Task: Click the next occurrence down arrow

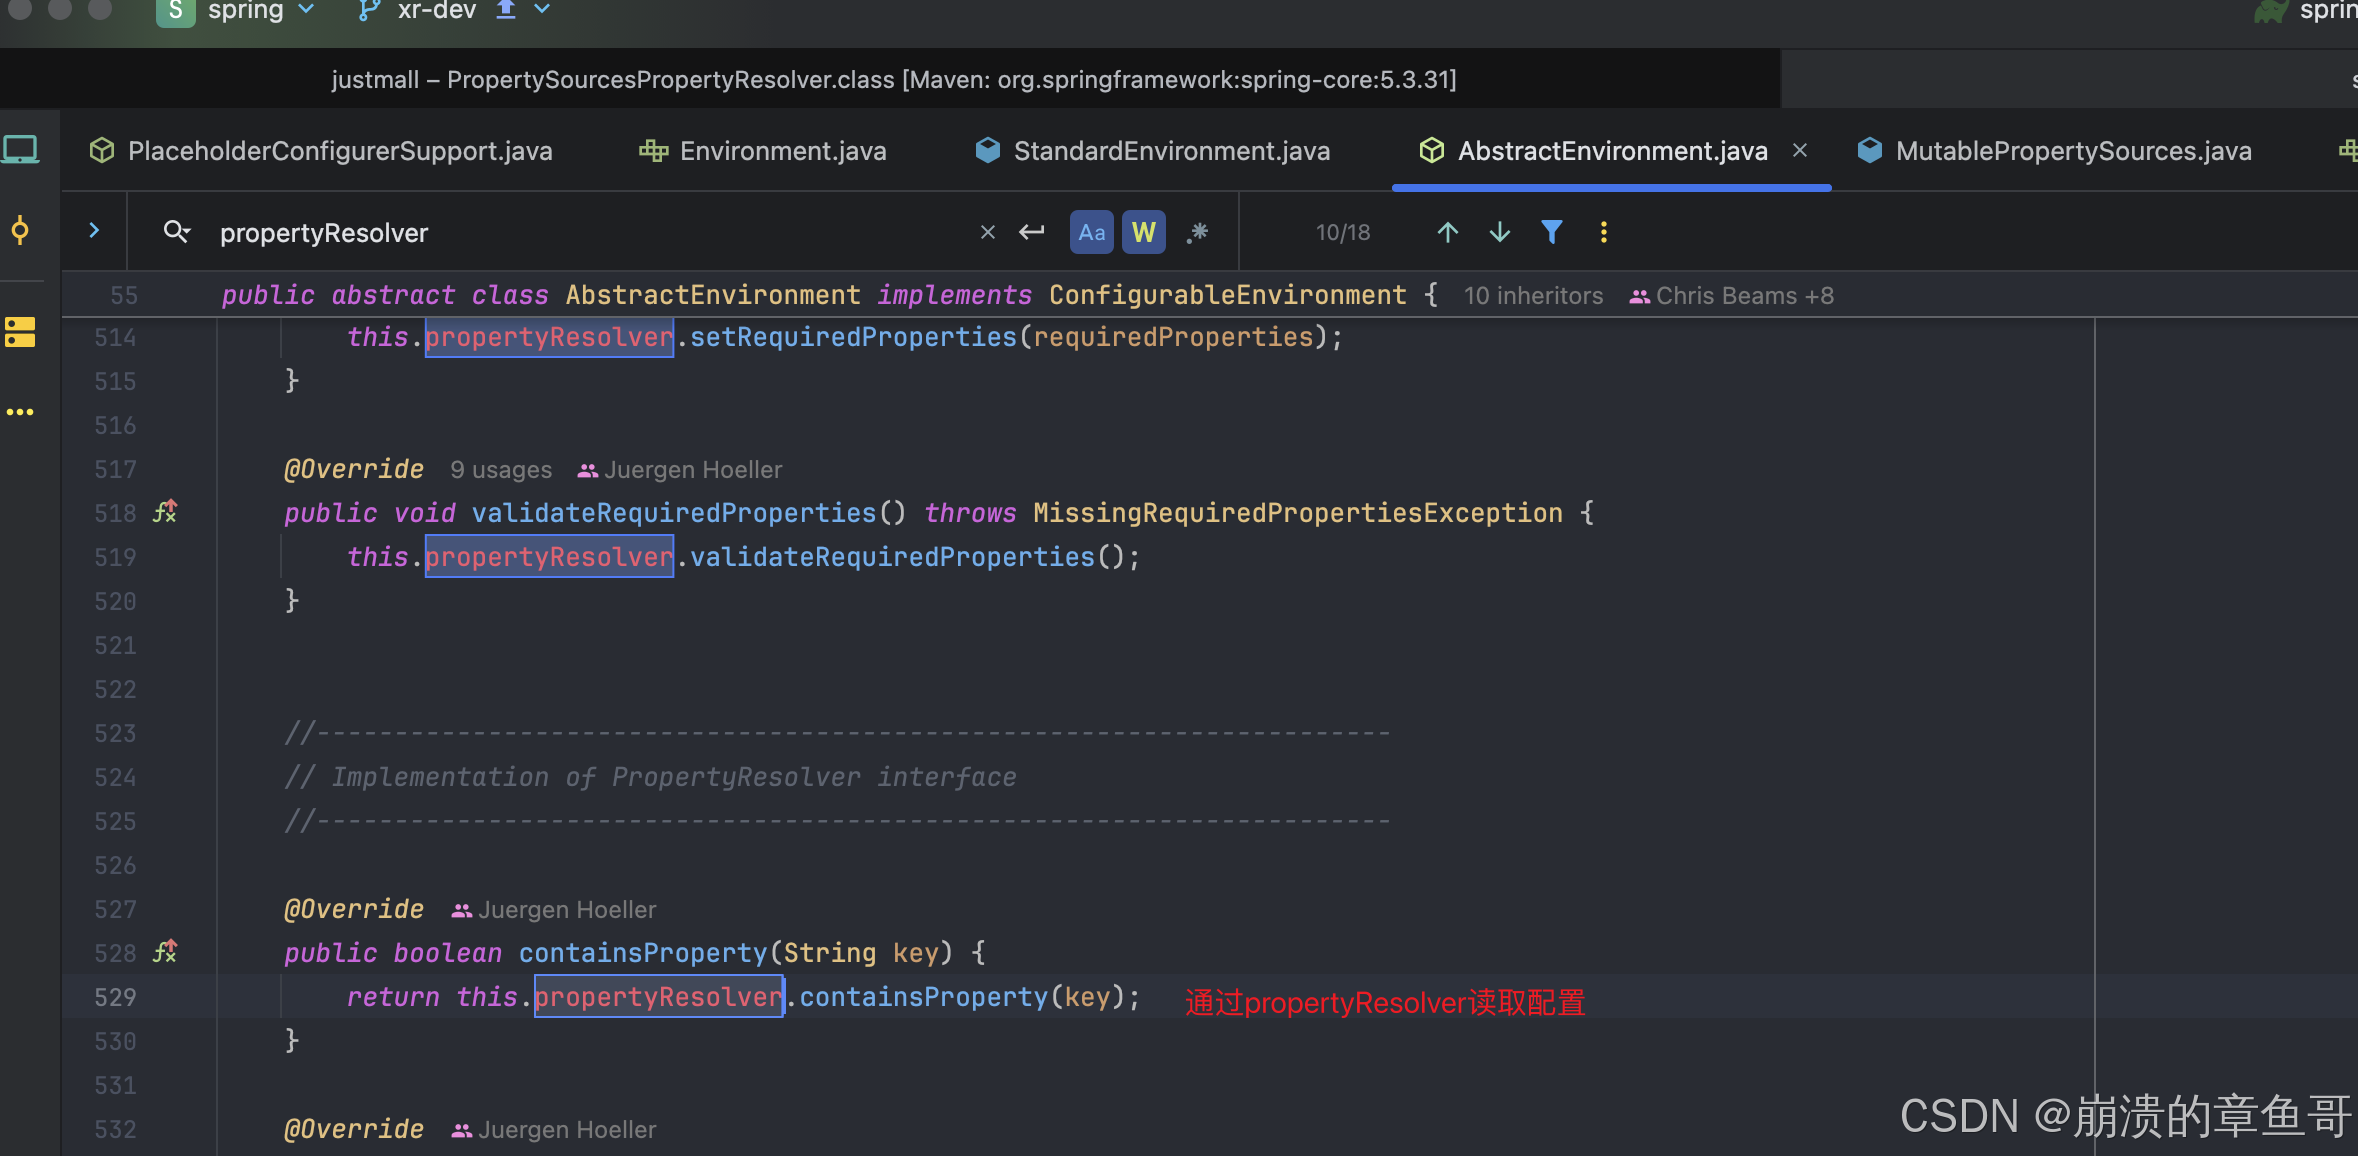Action: pyautogui.click(x=1499, y=233)
